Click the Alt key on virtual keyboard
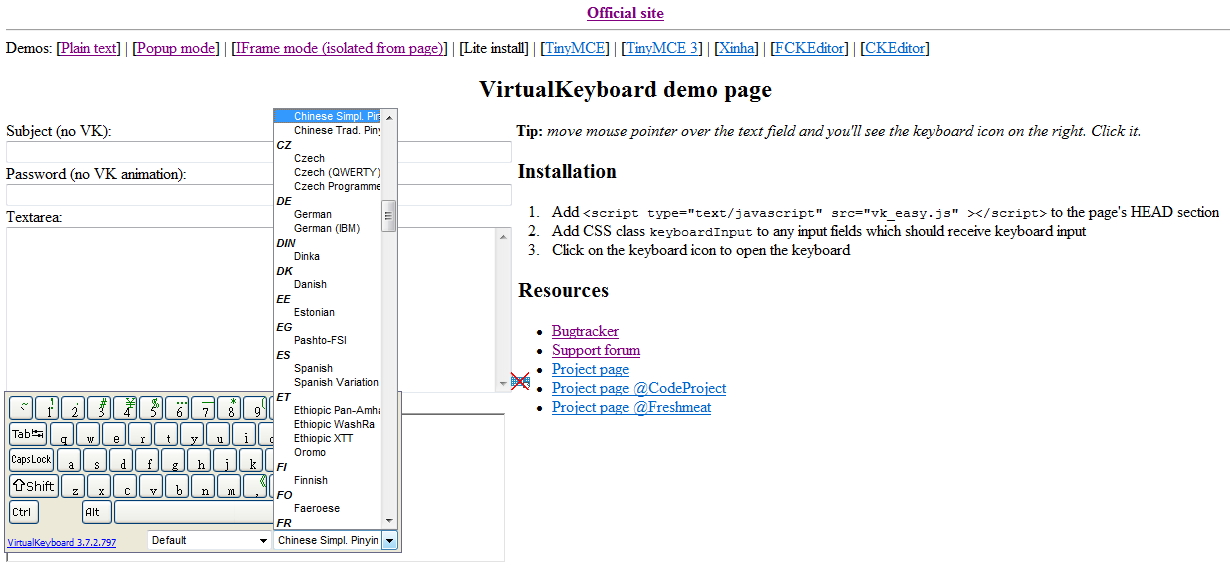Image resolution: width=1230 pixels, height=574 pixels. [x=96, y=512]
